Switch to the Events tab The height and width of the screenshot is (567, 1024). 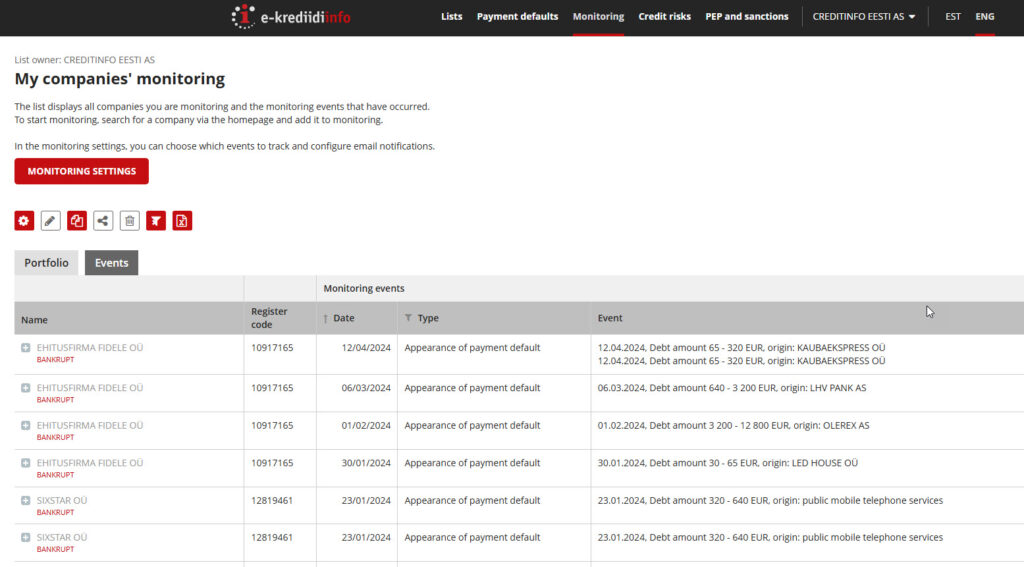click(x=112, y=263)
